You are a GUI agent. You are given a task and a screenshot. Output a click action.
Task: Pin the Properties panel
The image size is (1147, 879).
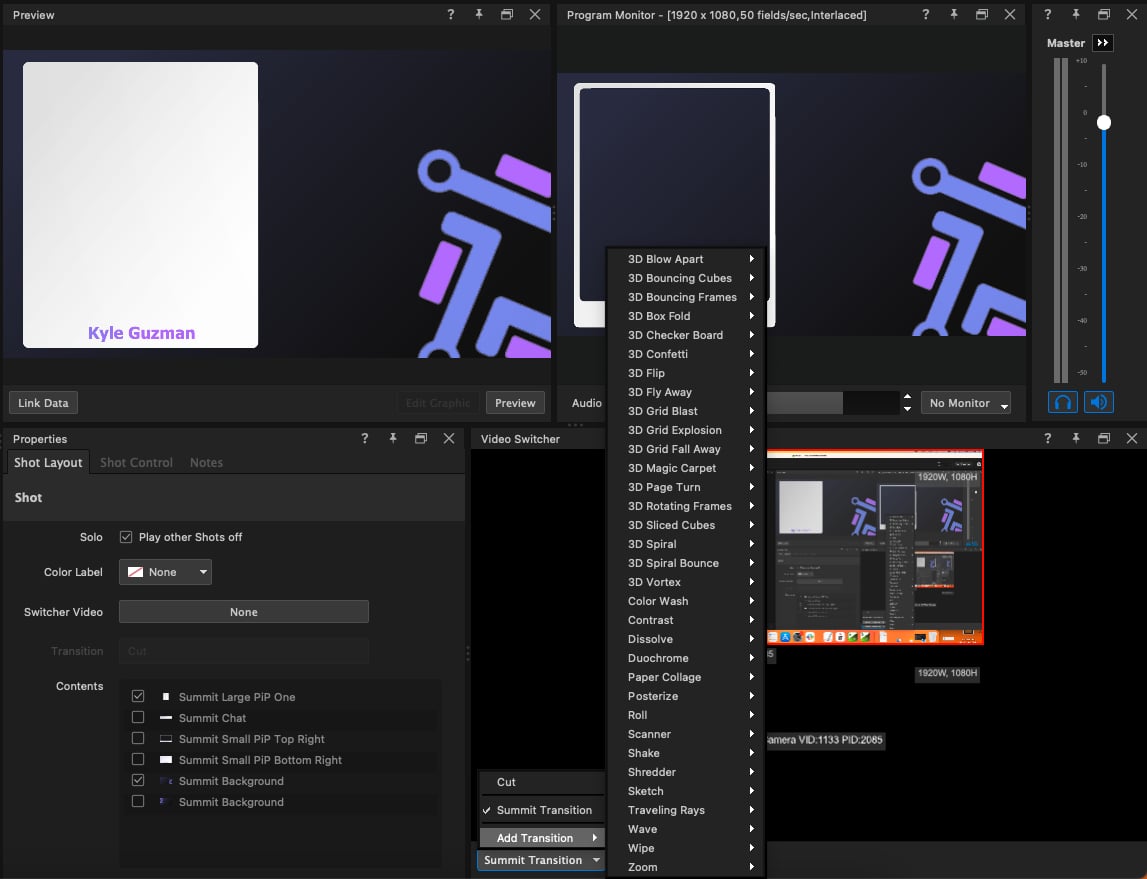point(393,439)
